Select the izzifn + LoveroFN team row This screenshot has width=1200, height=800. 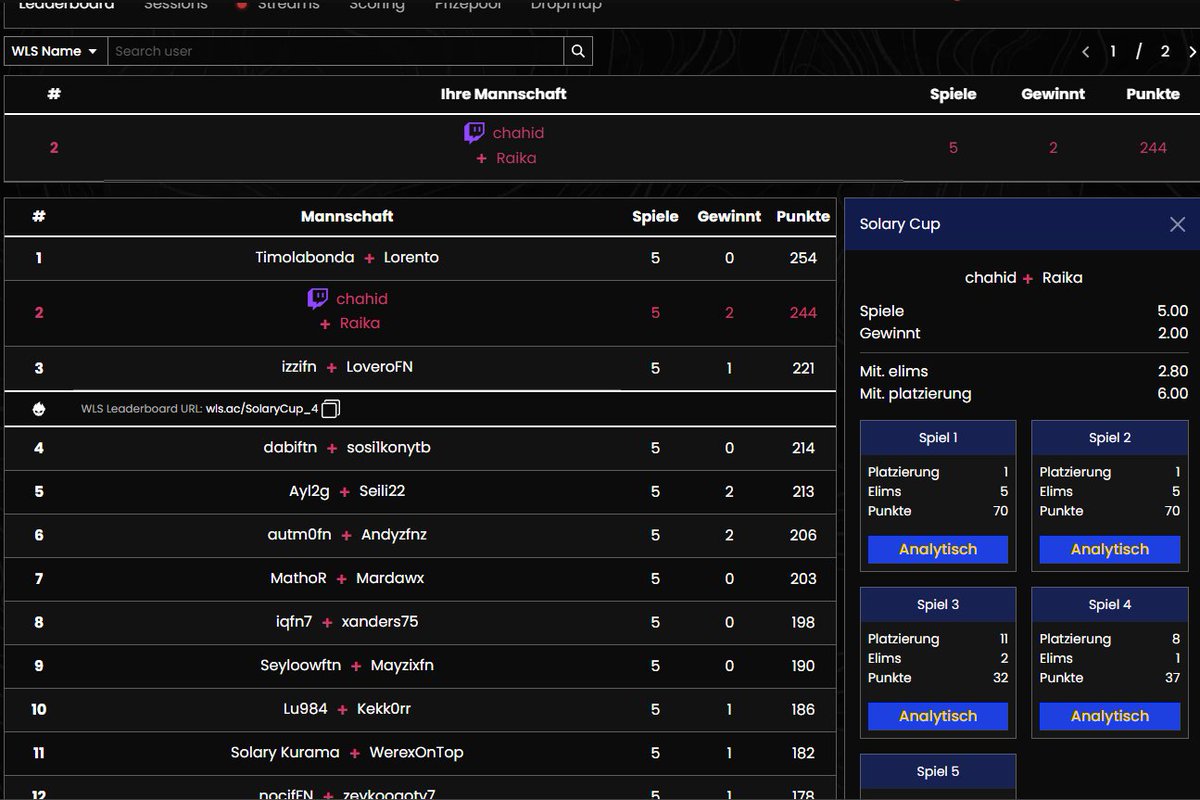pos(420,367)
